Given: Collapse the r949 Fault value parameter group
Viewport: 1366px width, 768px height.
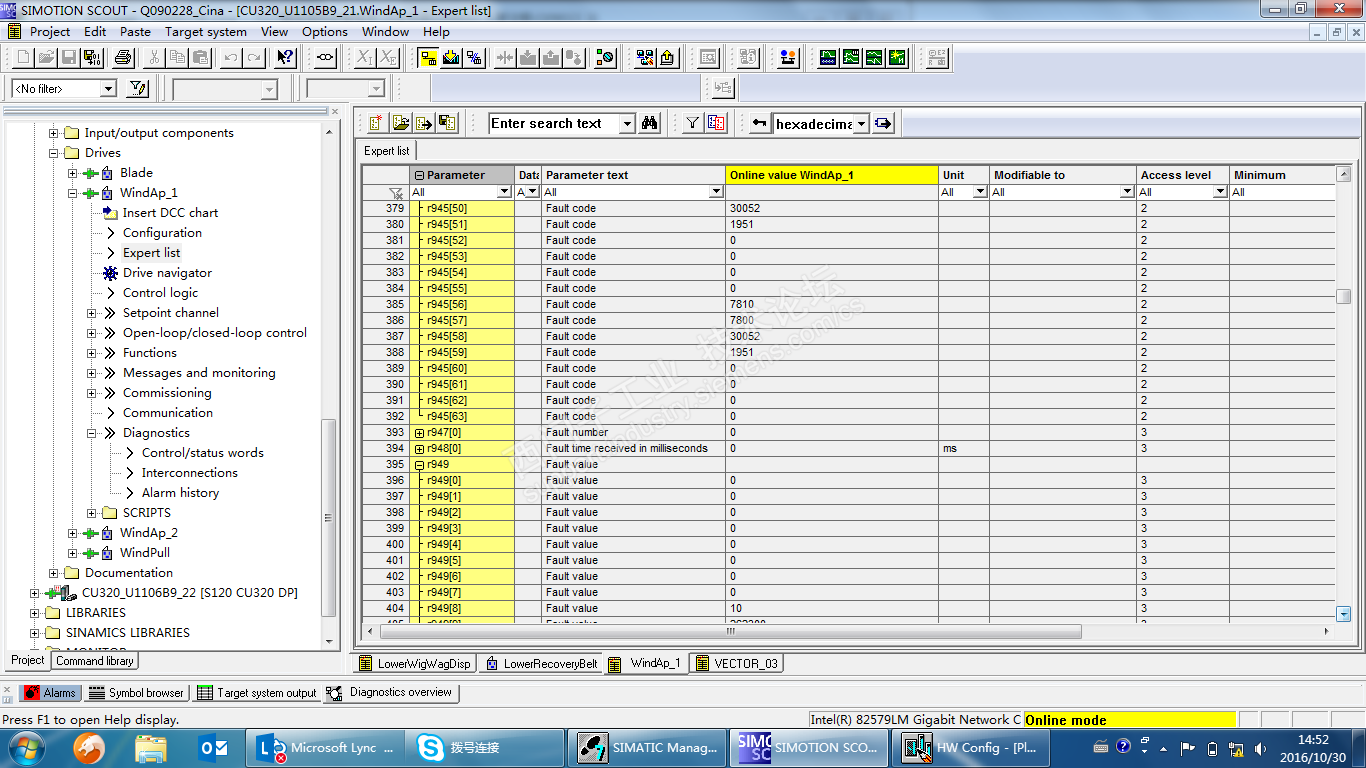Looking at the screenshot, I should click(419, 464).
